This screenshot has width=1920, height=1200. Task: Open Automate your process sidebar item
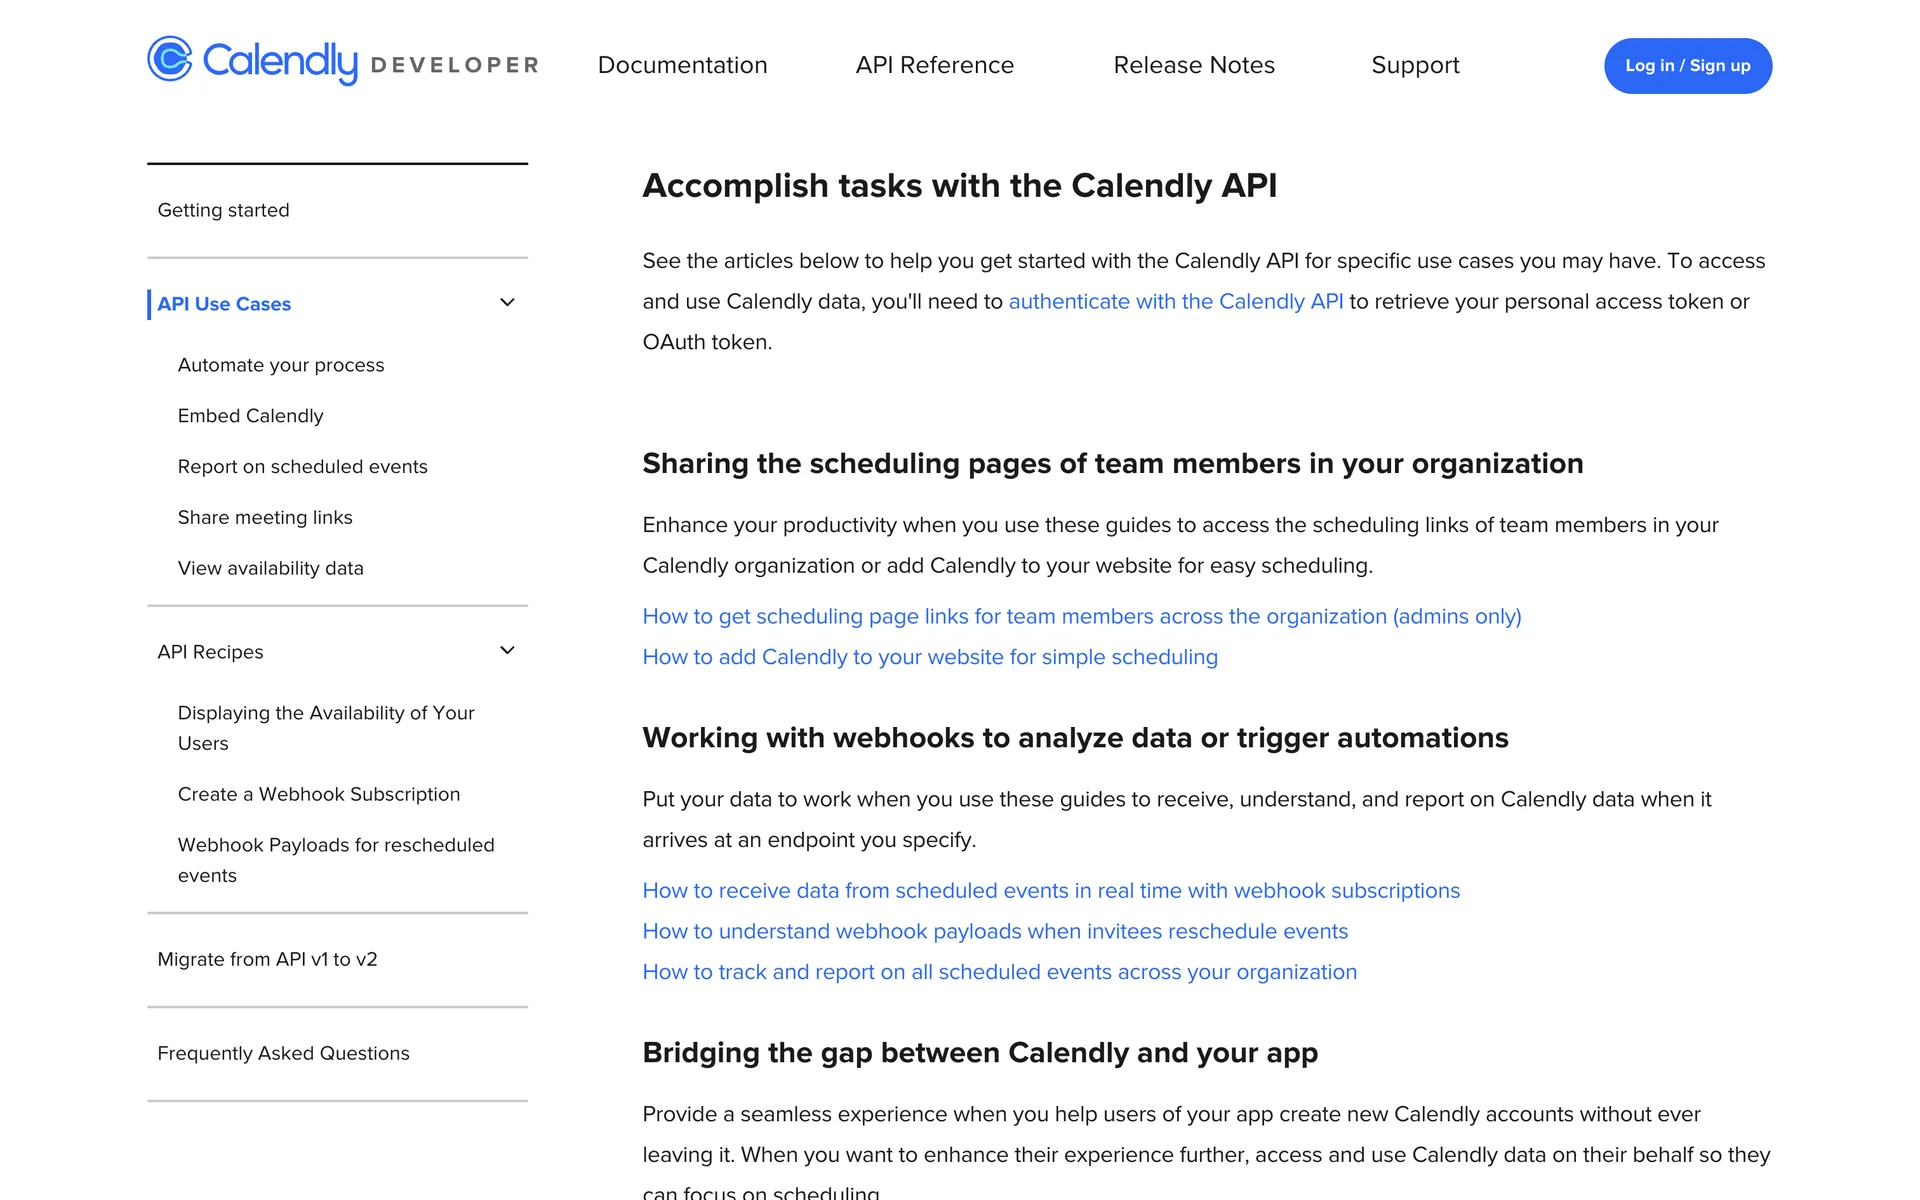point(281,365)
